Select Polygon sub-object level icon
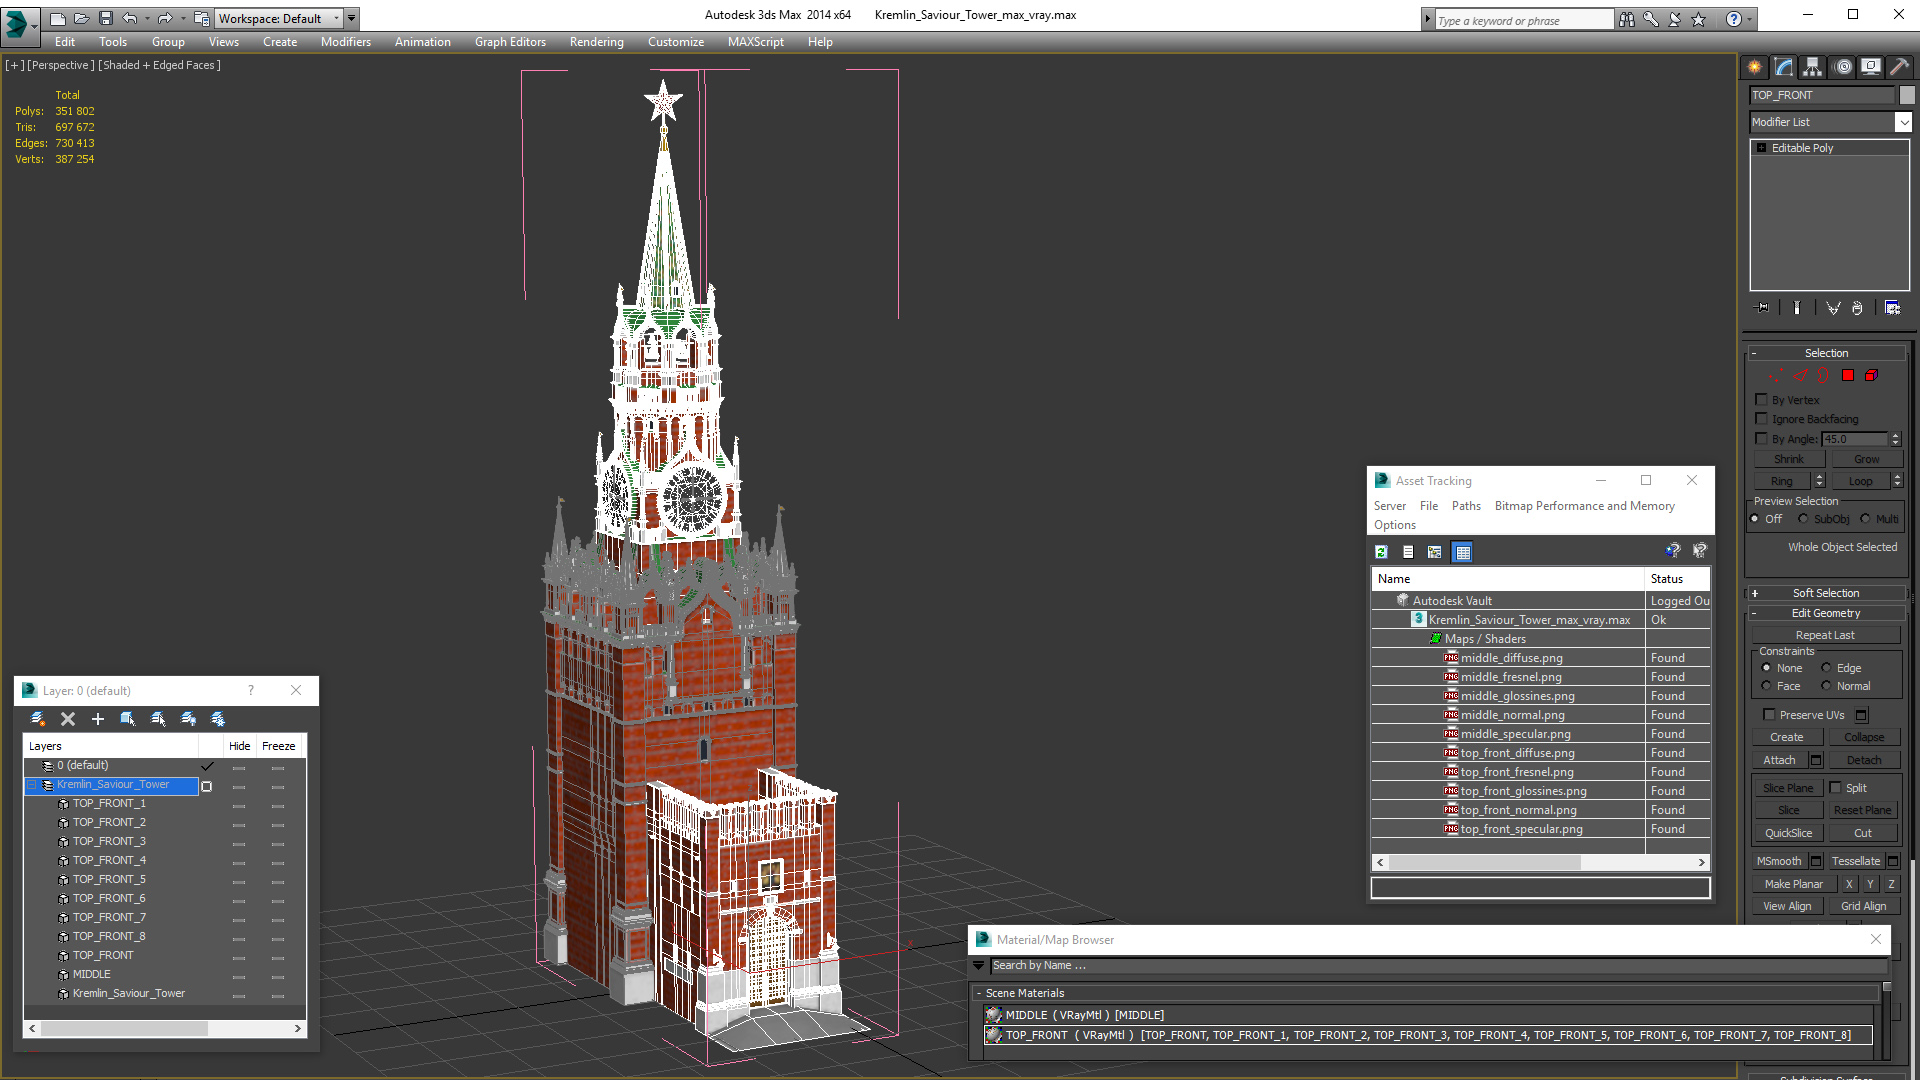1920x1080 pixels. [1848, 376]
